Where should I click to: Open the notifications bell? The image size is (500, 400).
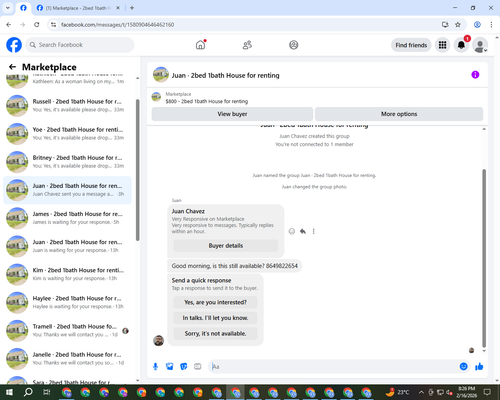(x=461, y=45)
